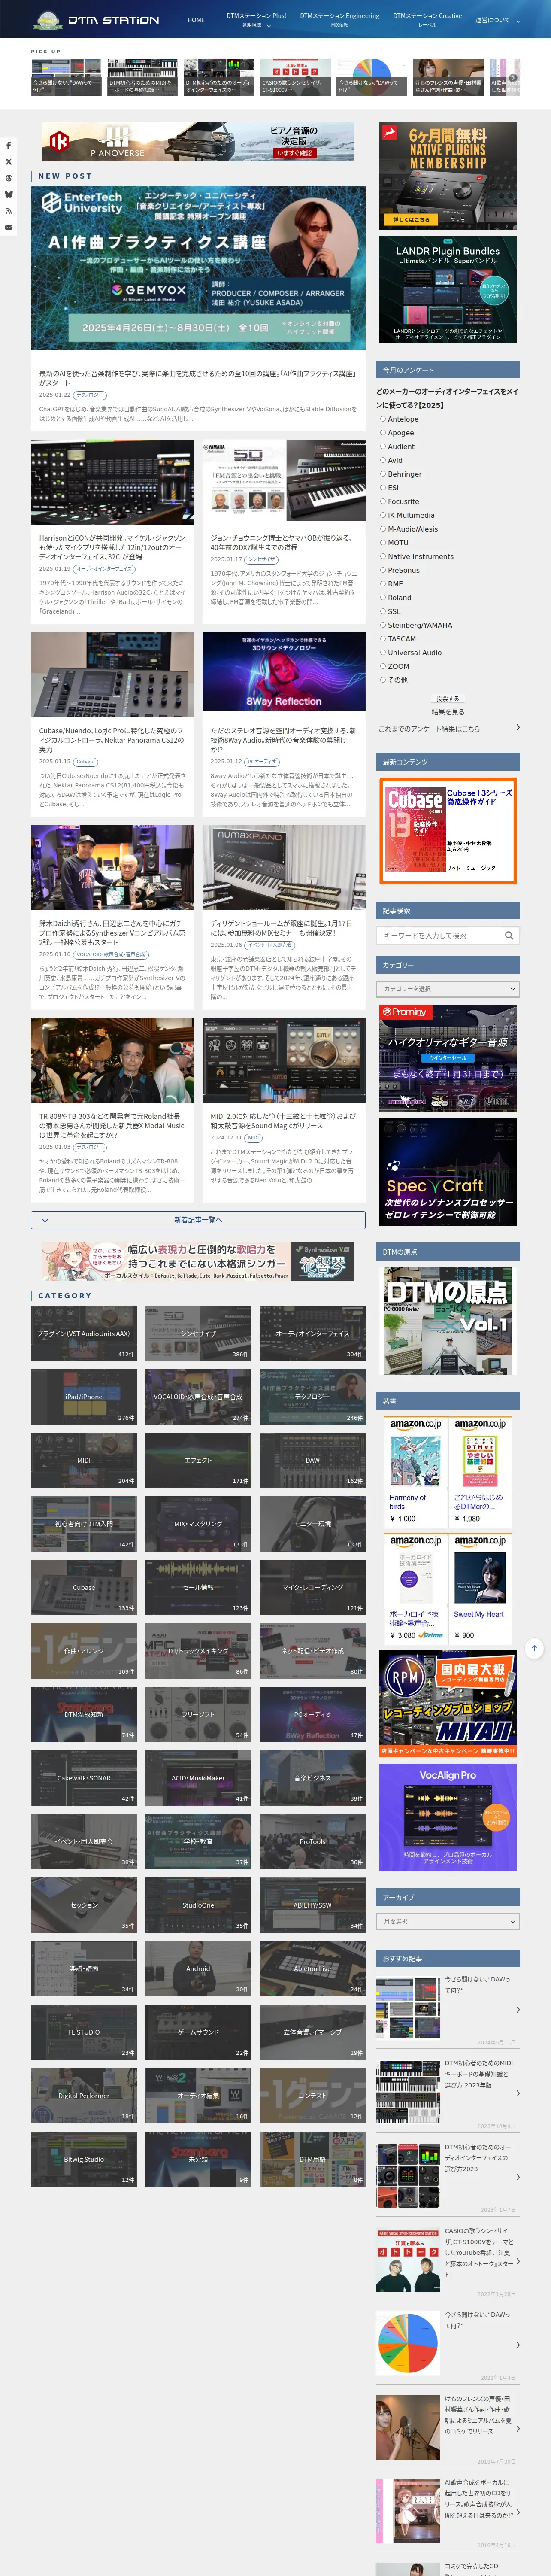Open DTMステーション Engineering nav item
Viewport: 551px width, 2576px height.
coord(340,20)
